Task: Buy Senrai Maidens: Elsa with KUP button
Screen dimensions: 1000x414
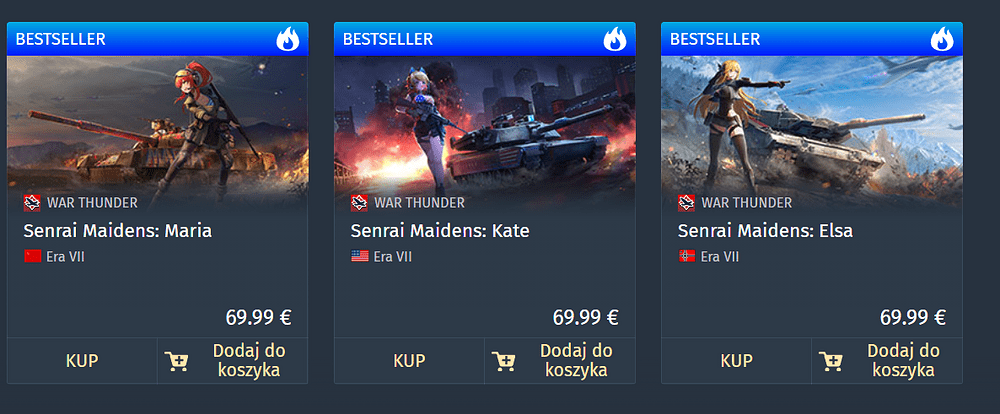Action: coord(737,361)
